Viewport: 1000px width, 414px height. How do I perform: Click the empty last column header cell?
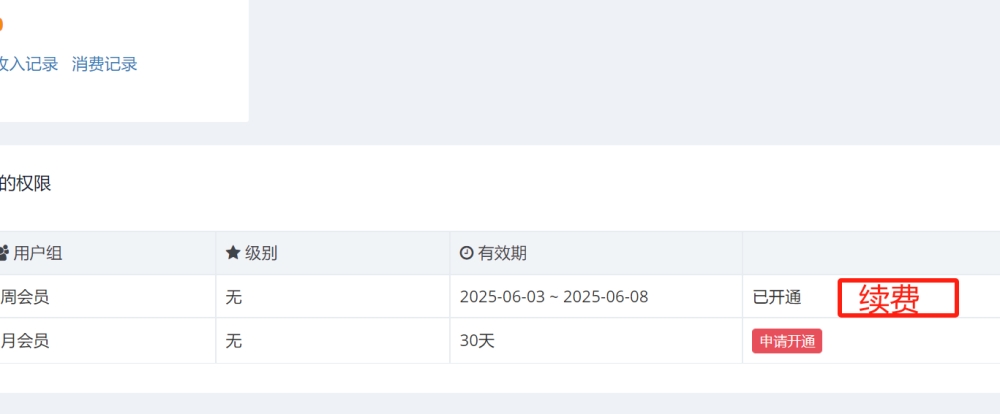pyautogui.click(x=871, y=253)
